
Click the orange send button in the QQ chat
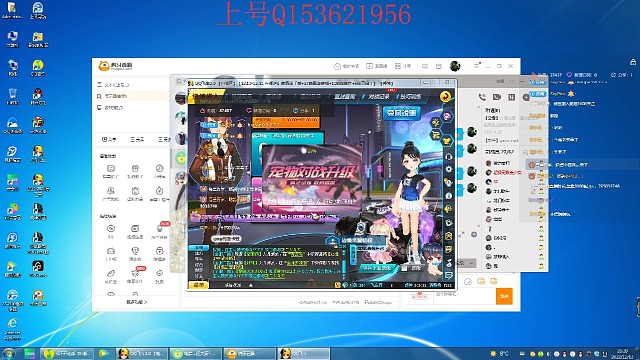(504, 296)
